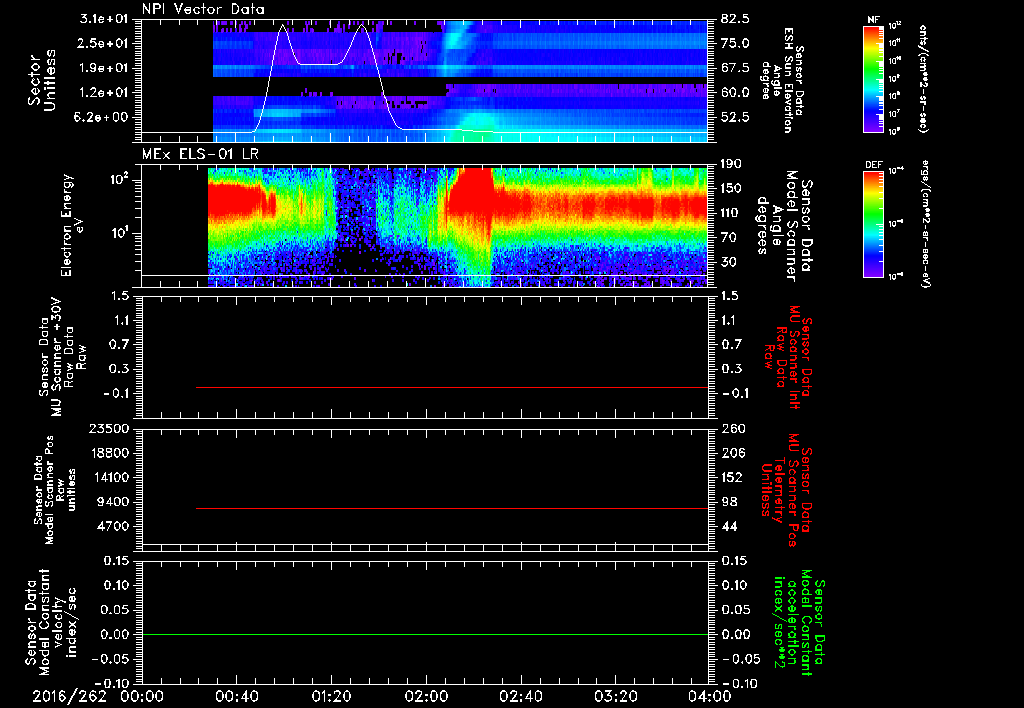Click the '98' Telemetry Pos tick label

729,502
